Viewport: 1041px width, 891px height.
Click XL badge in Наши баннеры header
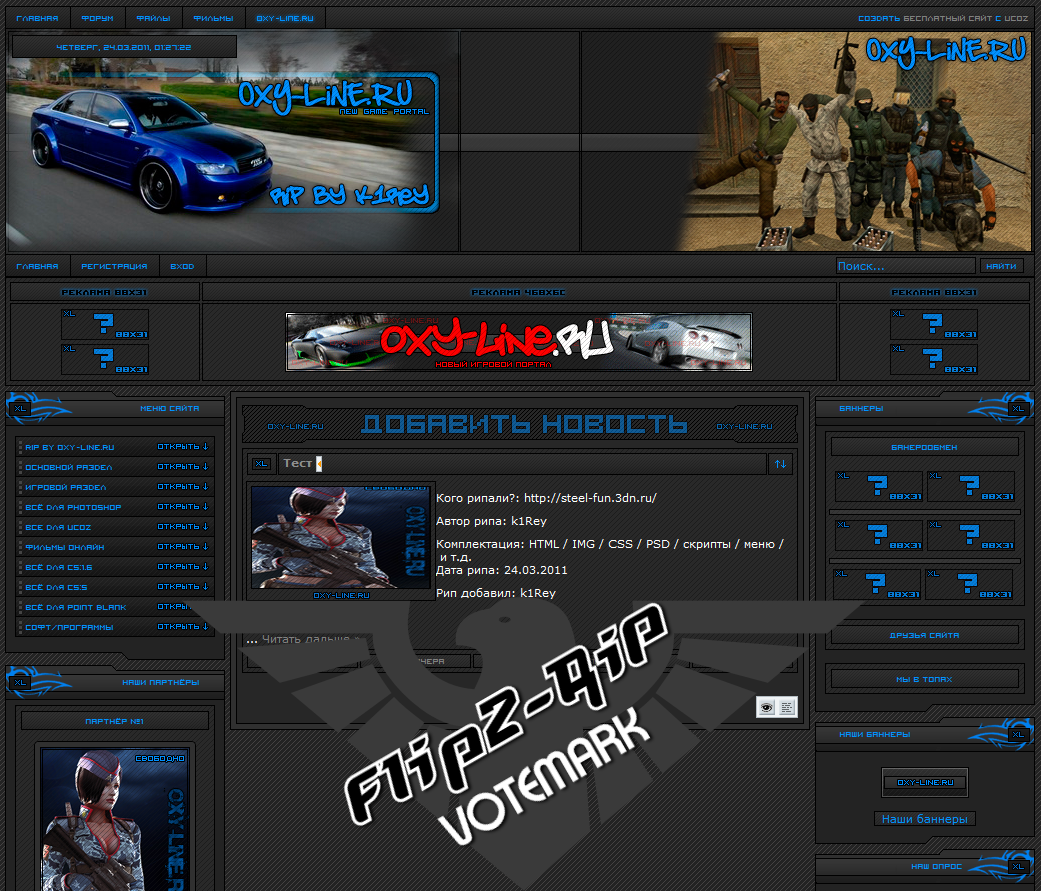pos(1018,734)
